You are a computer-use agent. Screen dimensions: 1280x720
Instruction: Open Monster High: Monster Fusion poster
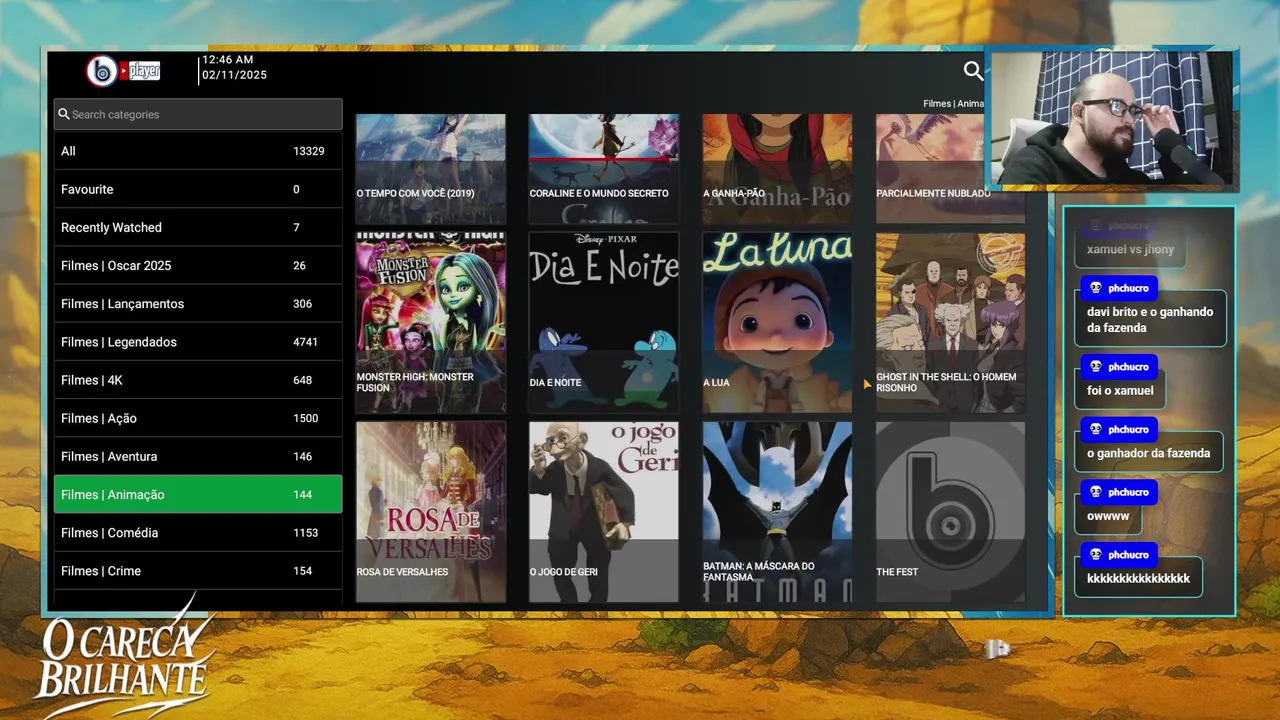pos(431,322)
